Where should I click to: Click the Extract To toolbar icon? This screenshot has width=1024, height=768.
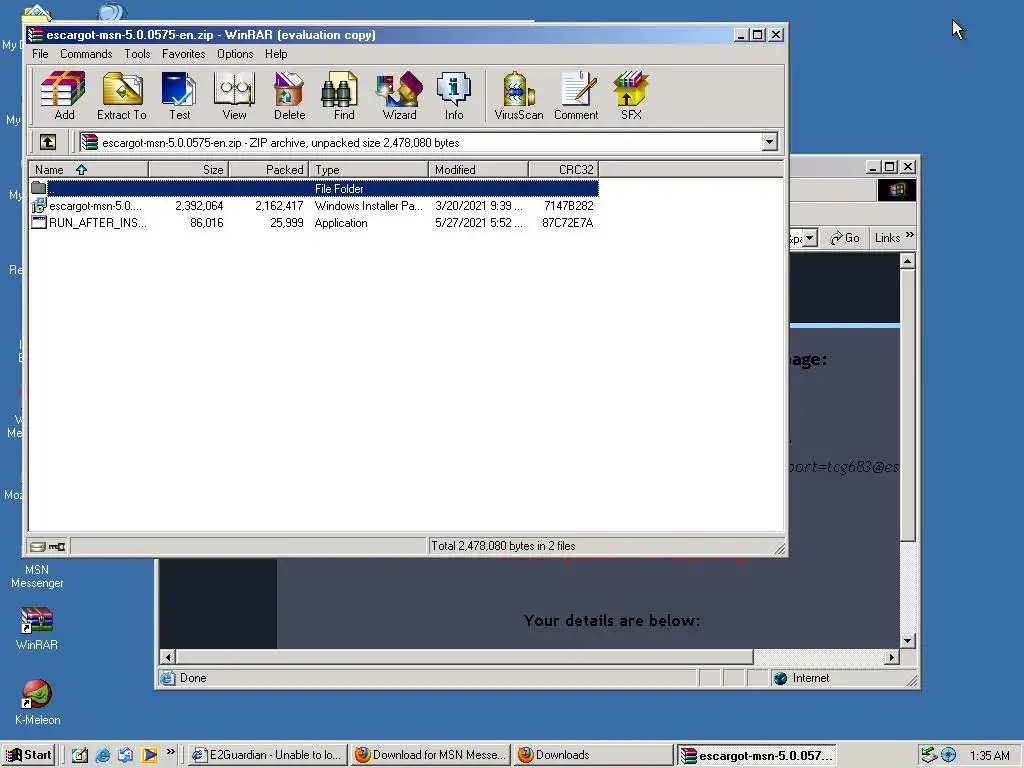pyautogui.click(x=122, y=96)
